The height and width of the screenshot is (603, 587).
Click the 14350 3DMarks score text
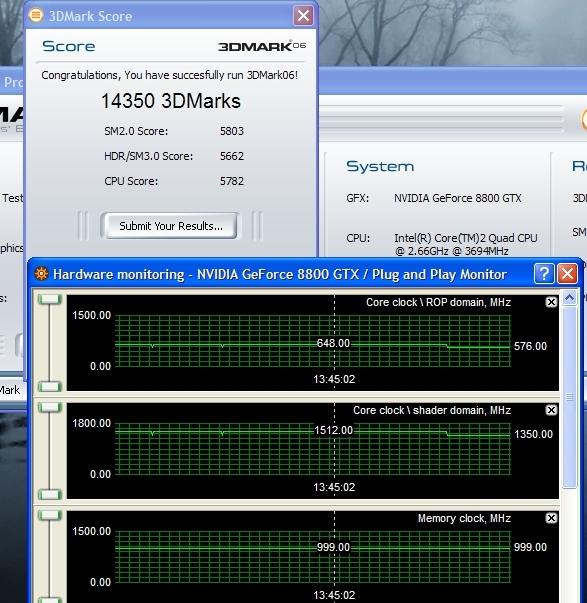[170, 101]
